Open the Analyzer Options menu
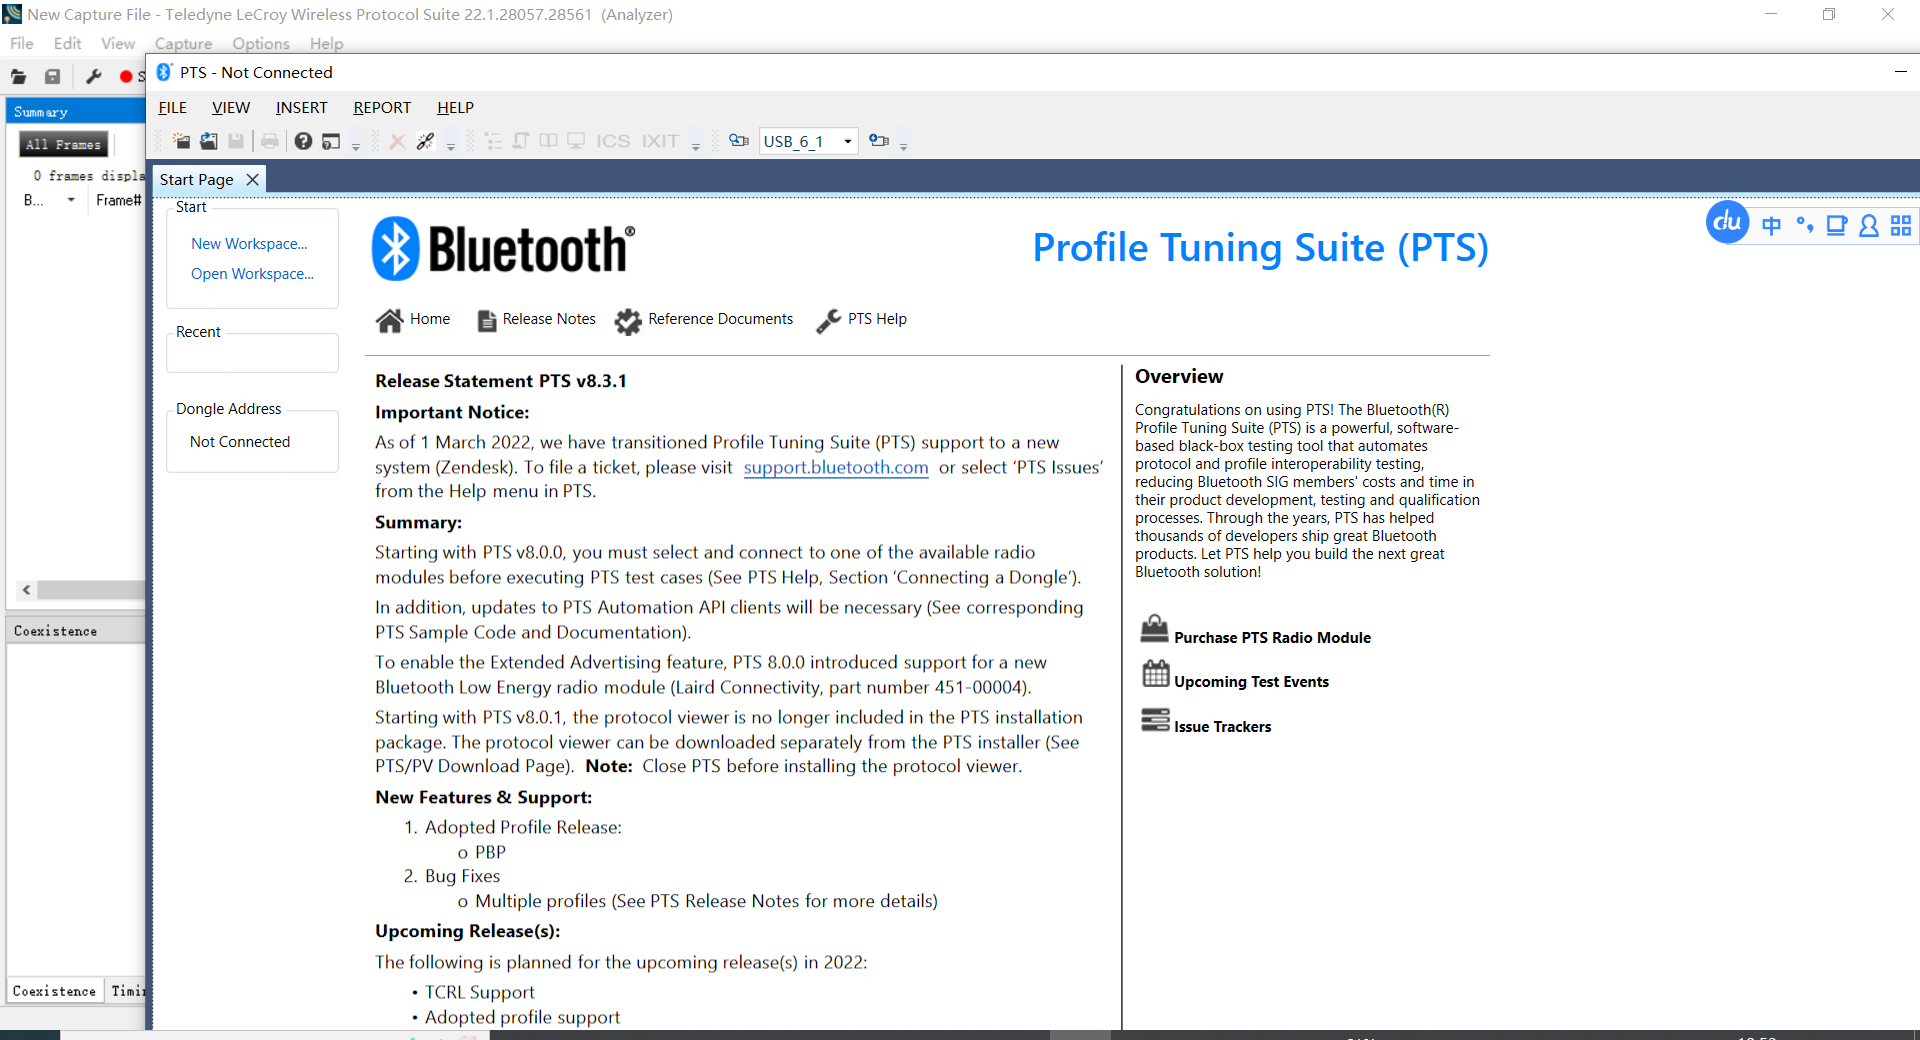Image resolution: width=1920 pixels, height=1040 pixels. coord(261,43)
